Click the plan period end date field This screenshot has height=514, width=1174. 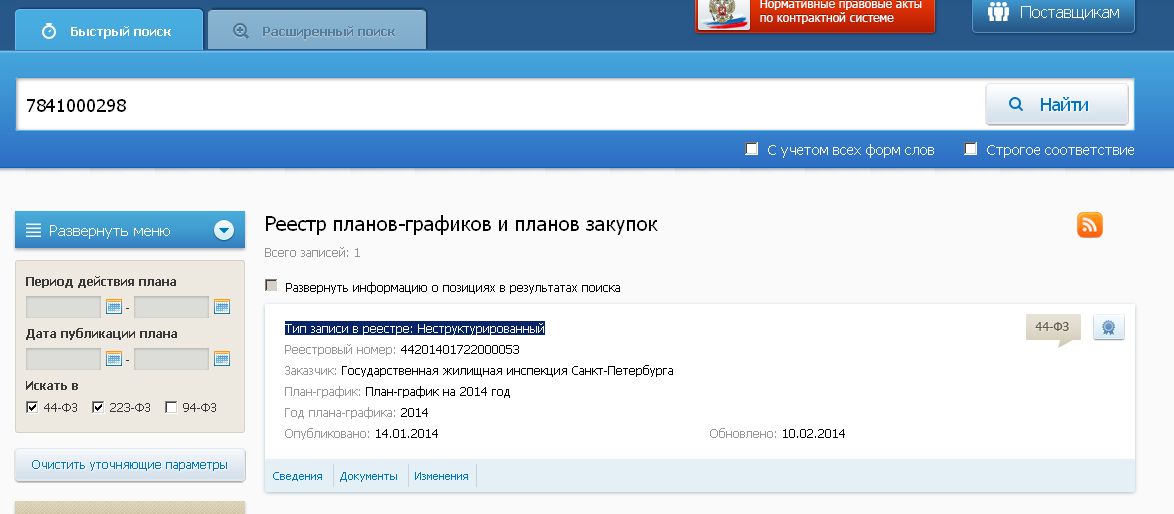(171, 307)
